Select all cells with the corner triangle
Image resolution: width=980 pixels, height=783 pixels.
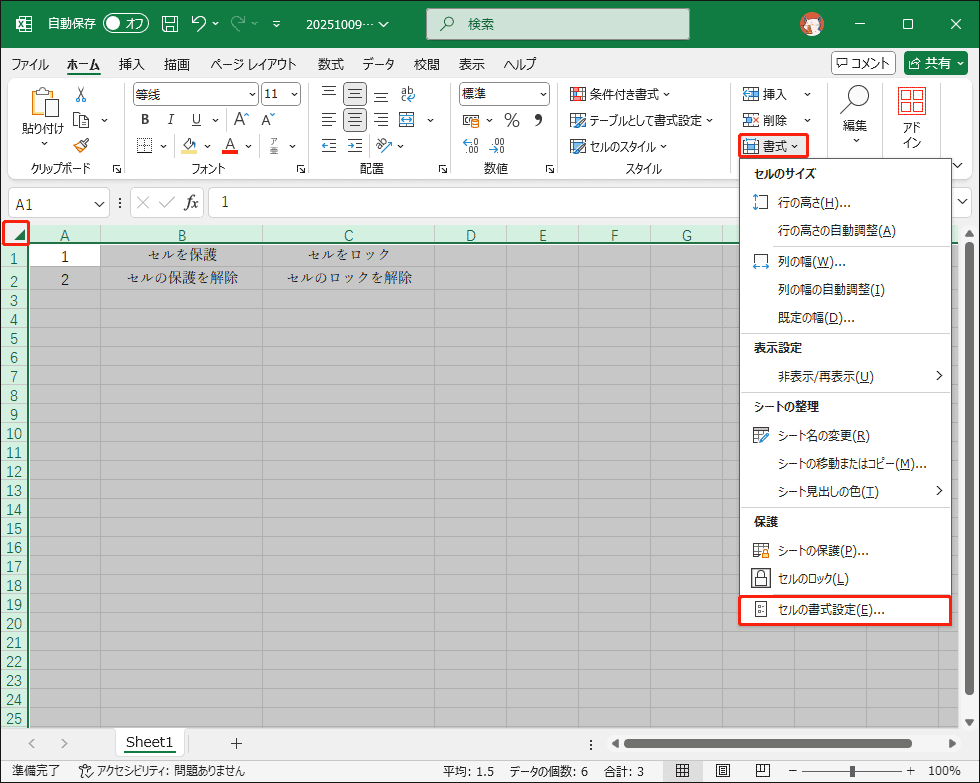(x=16, y=234)
